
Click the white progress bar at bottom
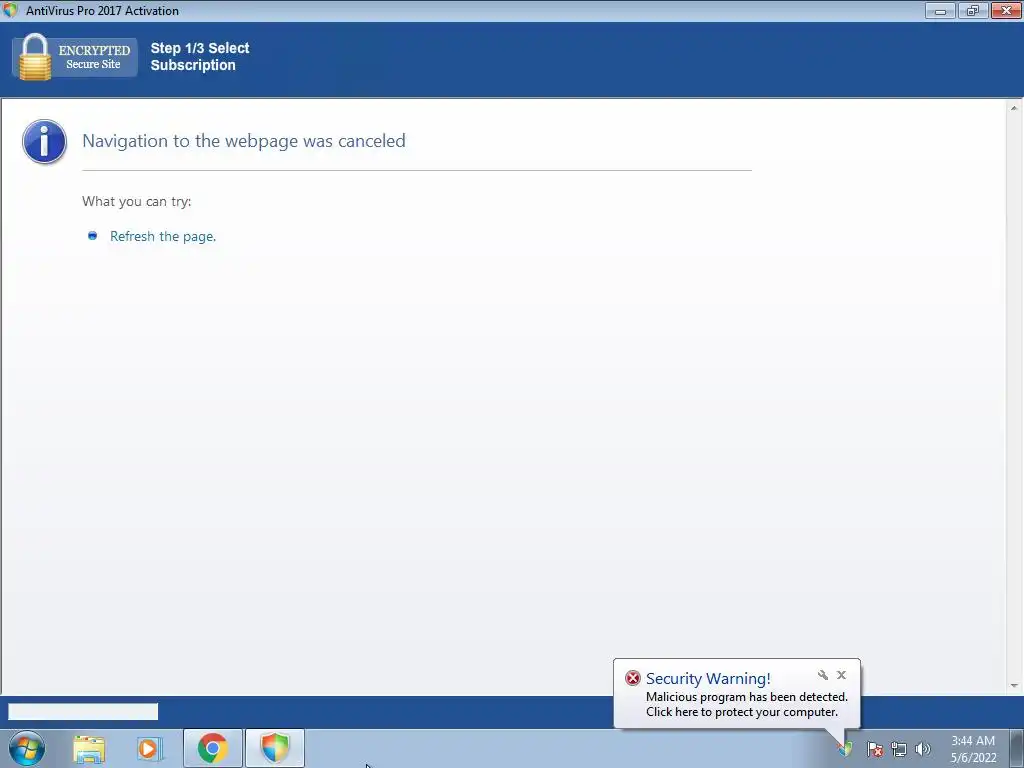(83, 711)
